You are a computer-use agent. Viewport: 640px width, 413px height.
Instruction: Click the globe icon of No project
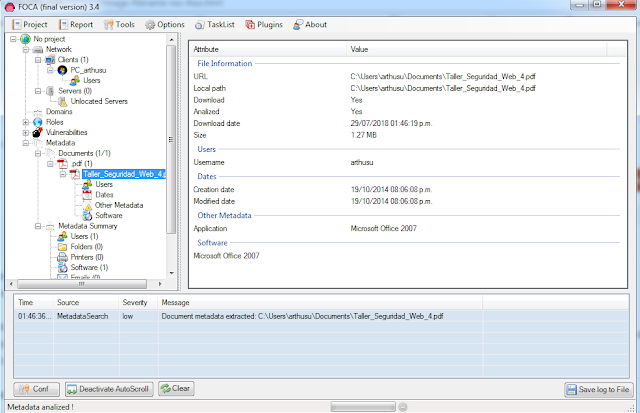tap(25, 39)
